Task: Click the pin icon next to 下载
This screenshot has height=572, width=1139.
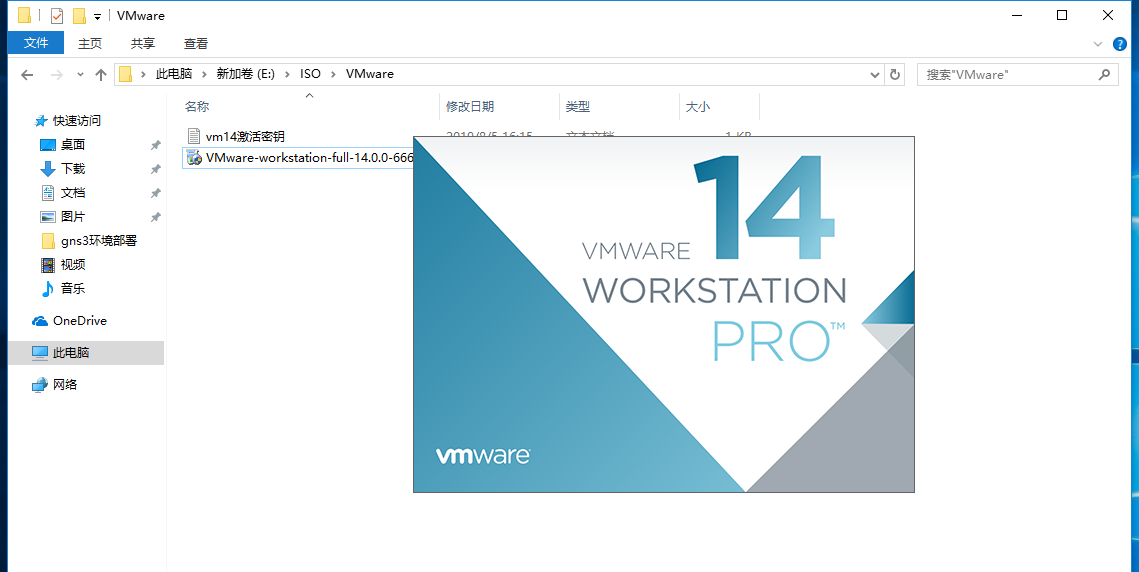Action: (155, 169)
